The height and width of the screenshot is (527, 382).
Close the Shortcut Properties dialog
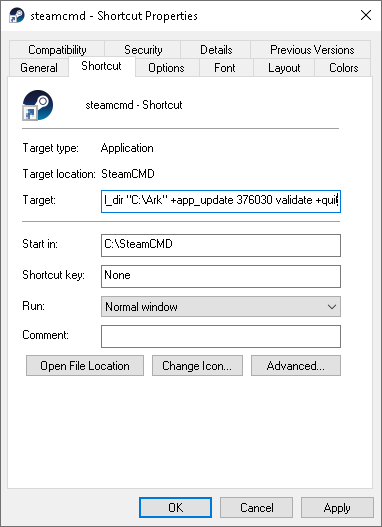pyautogui.click(x=366, y=15)
